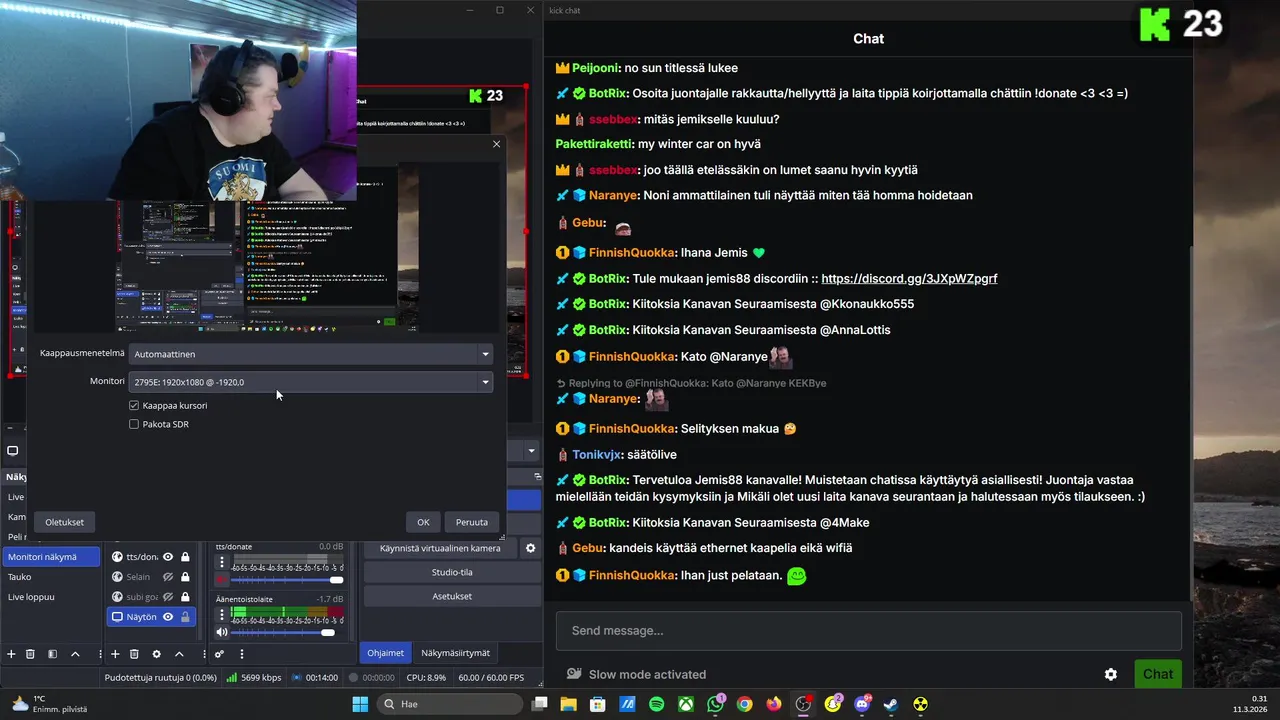Move the selected scene up
Image resolution: width=1280 pixels, height=720 pixels.
pos(75,654)
